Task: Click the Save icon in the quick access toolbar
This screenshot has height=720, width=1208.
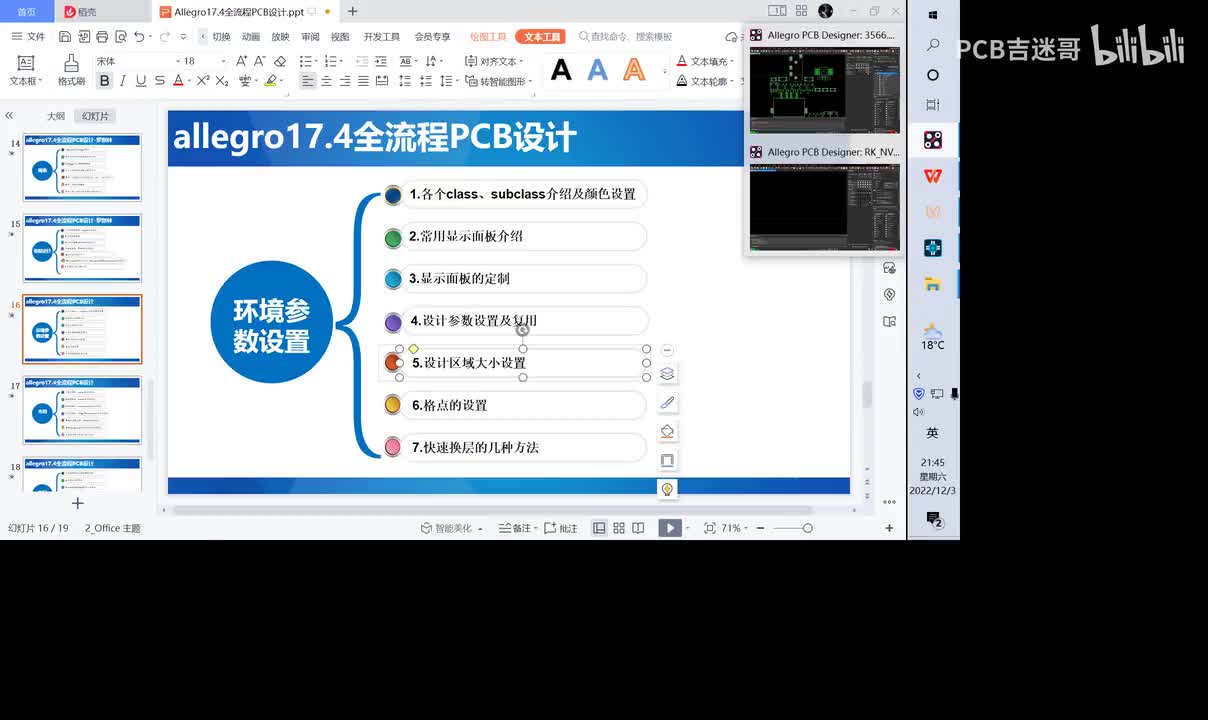Action: tap(66, 36)
